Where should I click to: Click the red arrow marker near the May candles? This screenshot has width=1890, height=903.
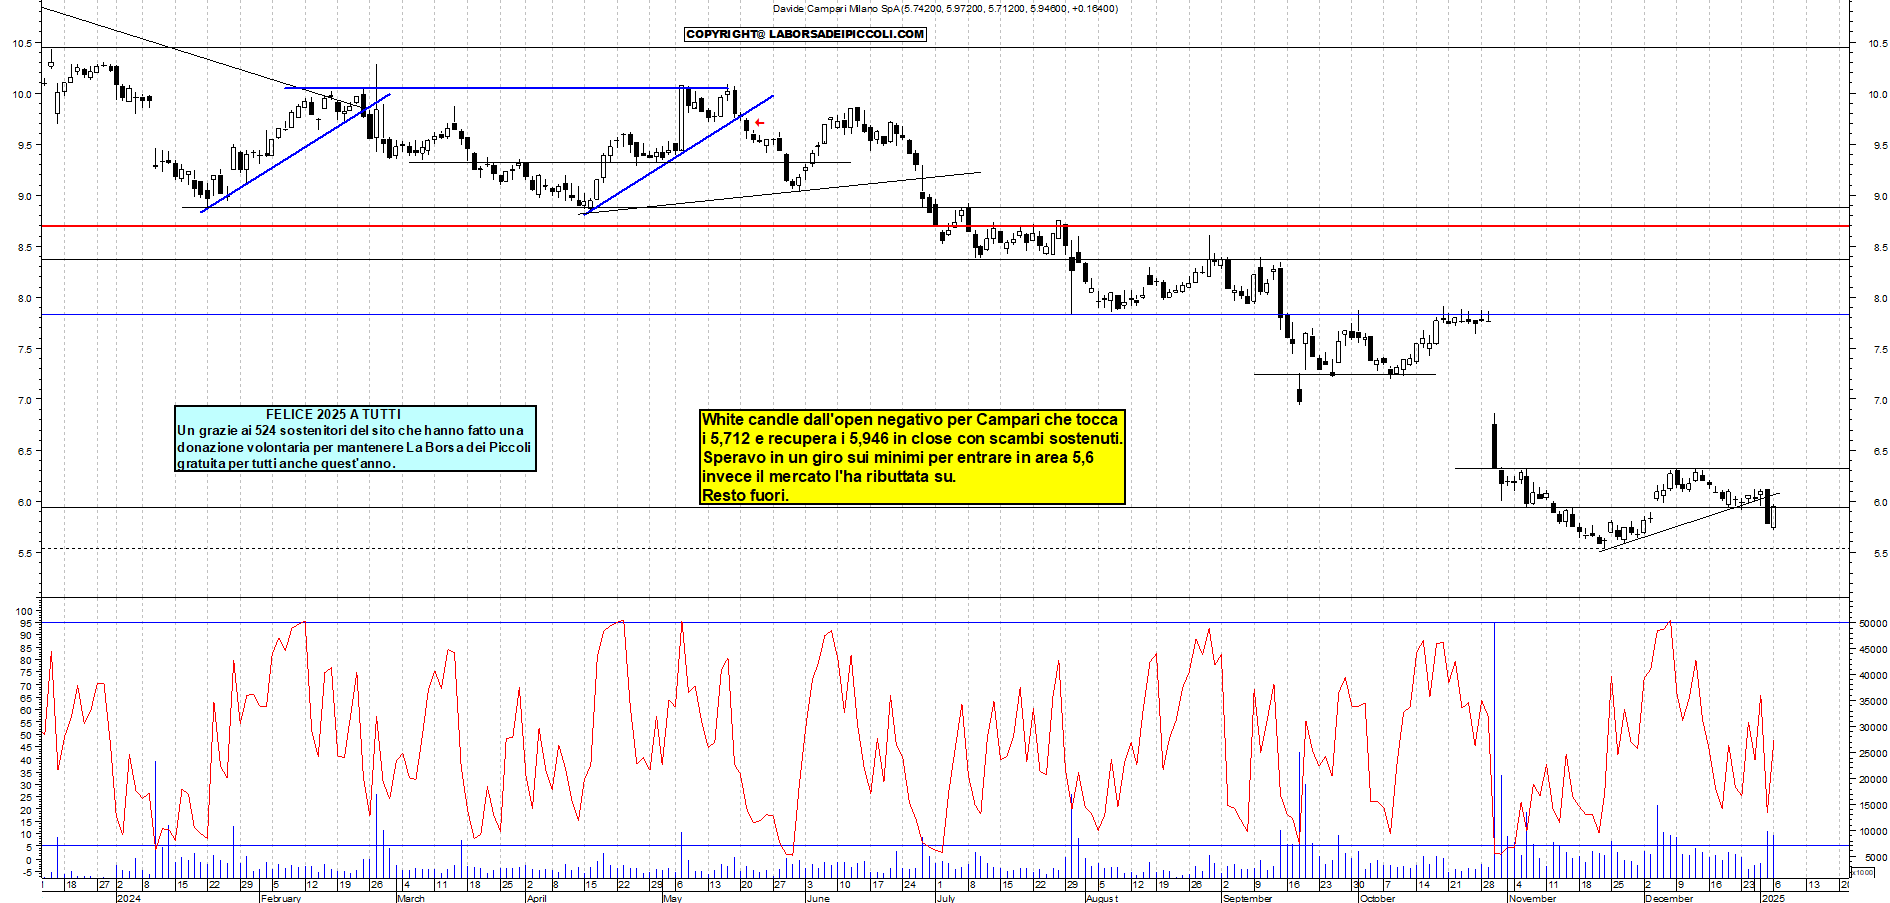pos(759,123)
